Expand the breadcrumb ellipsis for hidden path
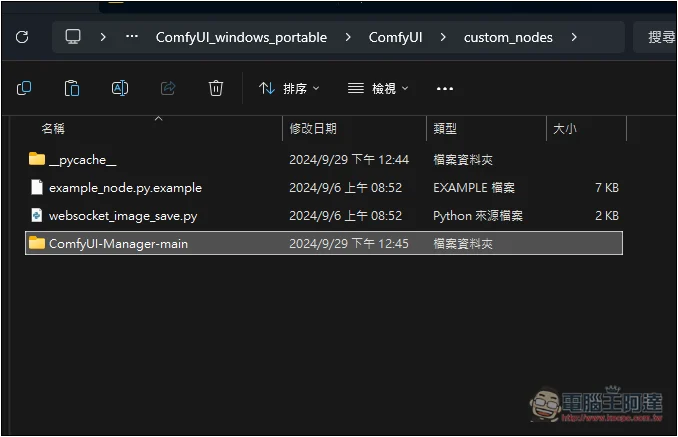The image size is (678, 437). pos(132,37)
